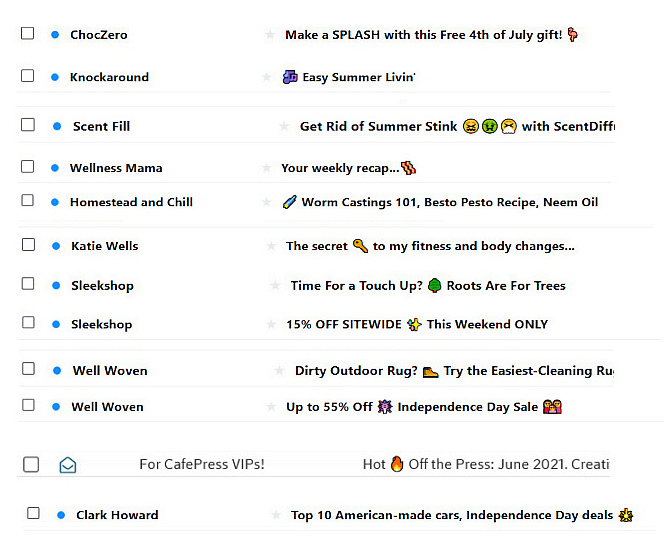
Task: Star the Katie Wells email
Action: (271, 246)
